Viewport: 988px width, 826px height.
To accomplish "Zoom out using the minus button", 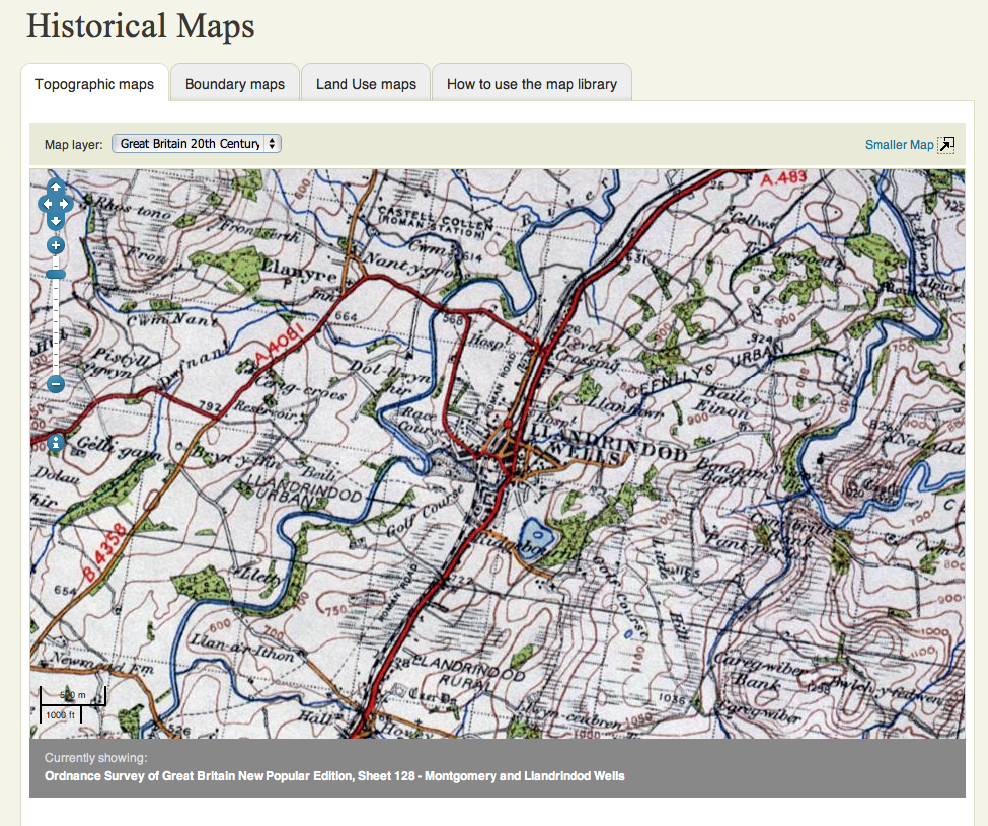I will click(56, 384).
